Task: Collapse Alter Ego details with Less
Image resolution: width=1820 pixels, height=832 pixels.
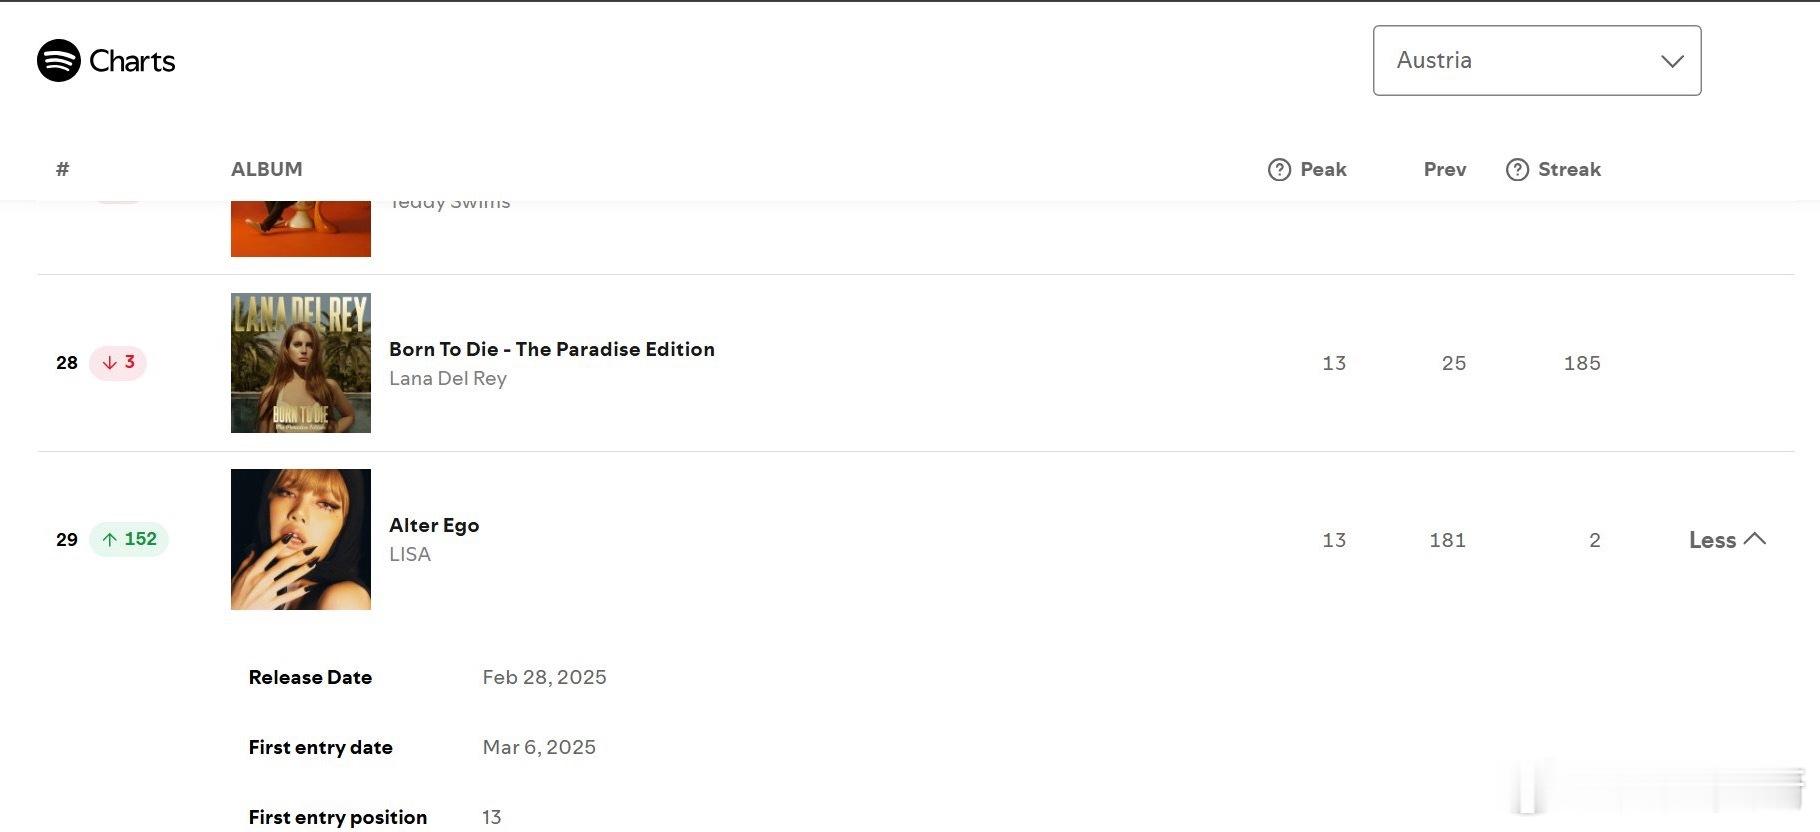Action: (1727, 540)
